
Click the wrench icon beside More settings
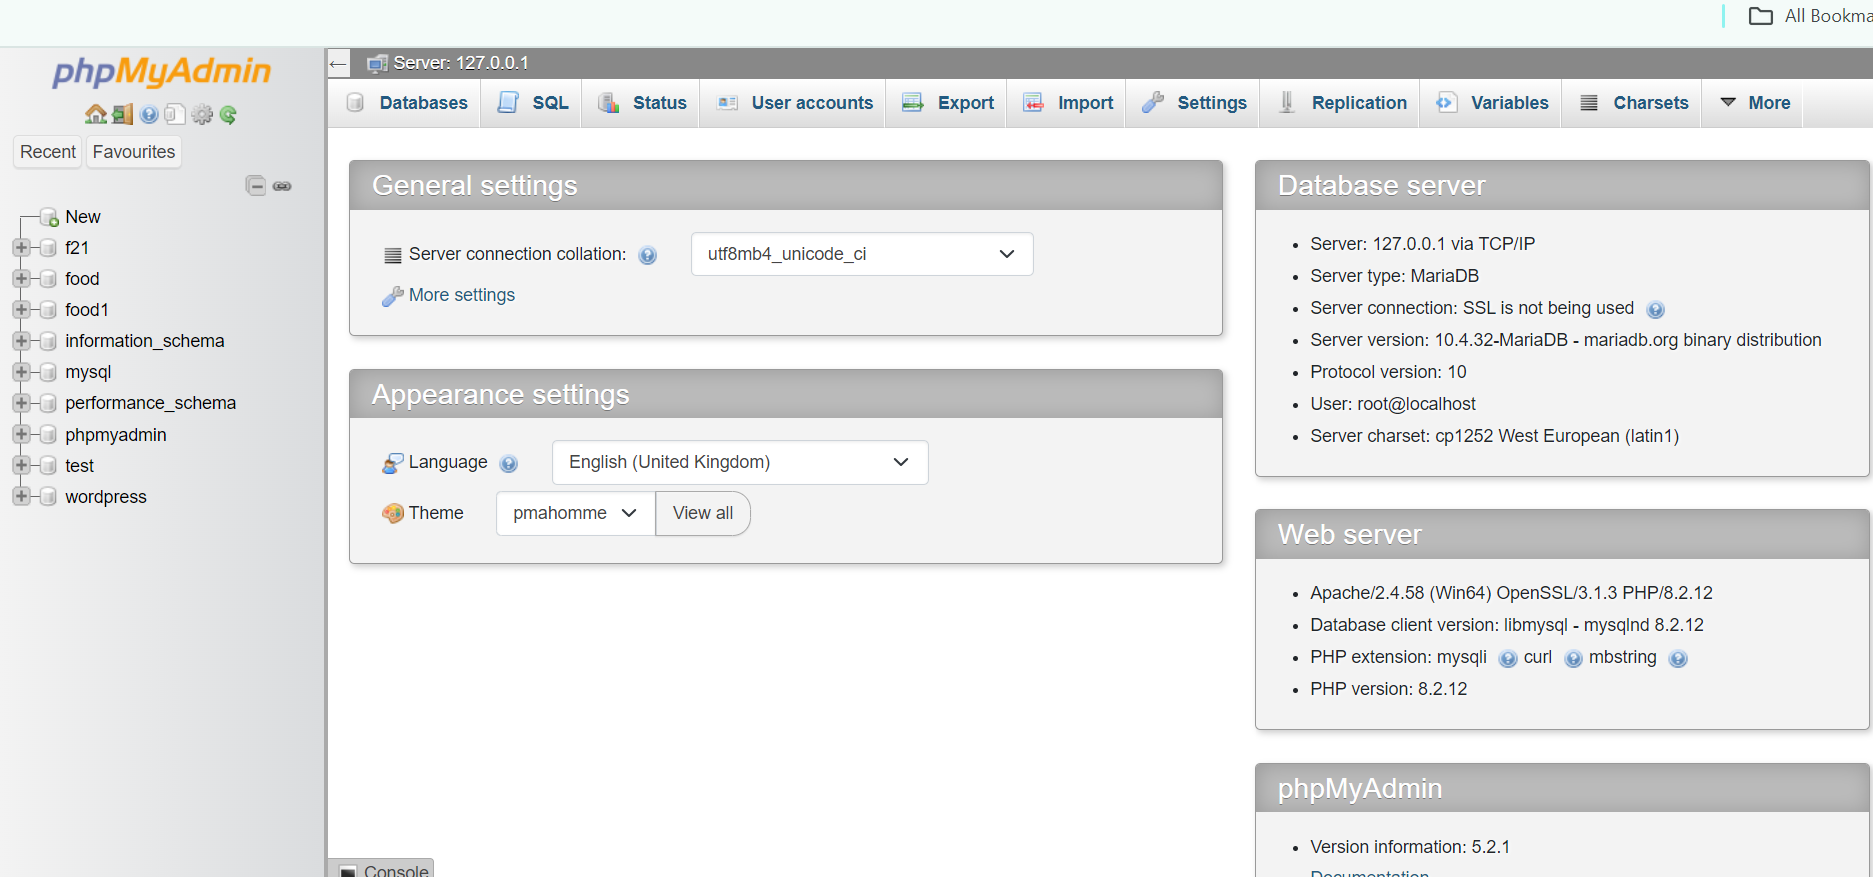click(392, 296)
